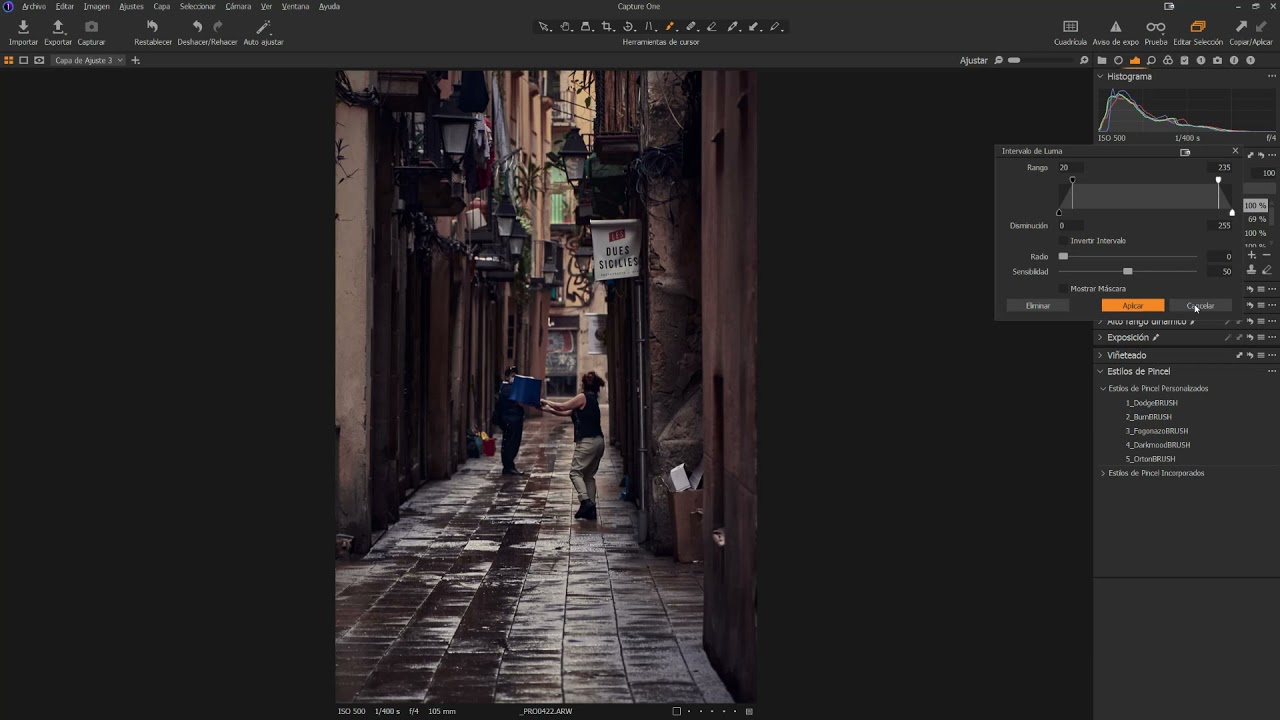Add a new layer with plus icon
Image resolution: width=1280 pixels, height=720 pixels.
[x=136, y=61]
